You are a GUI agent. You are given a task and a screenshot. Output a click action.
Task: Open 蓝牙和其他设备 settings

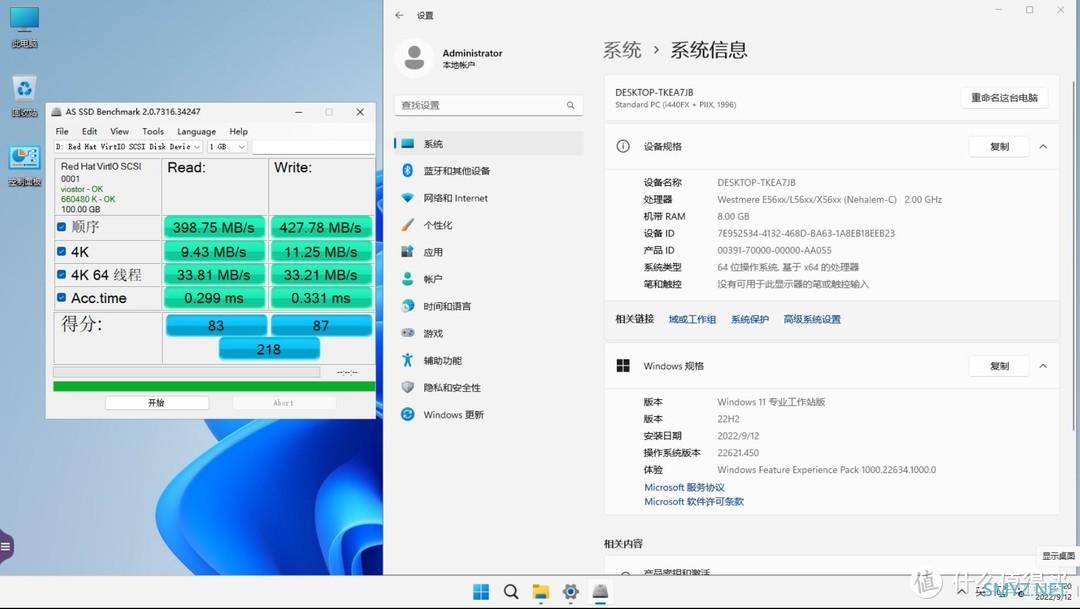(x=489, y=171)
